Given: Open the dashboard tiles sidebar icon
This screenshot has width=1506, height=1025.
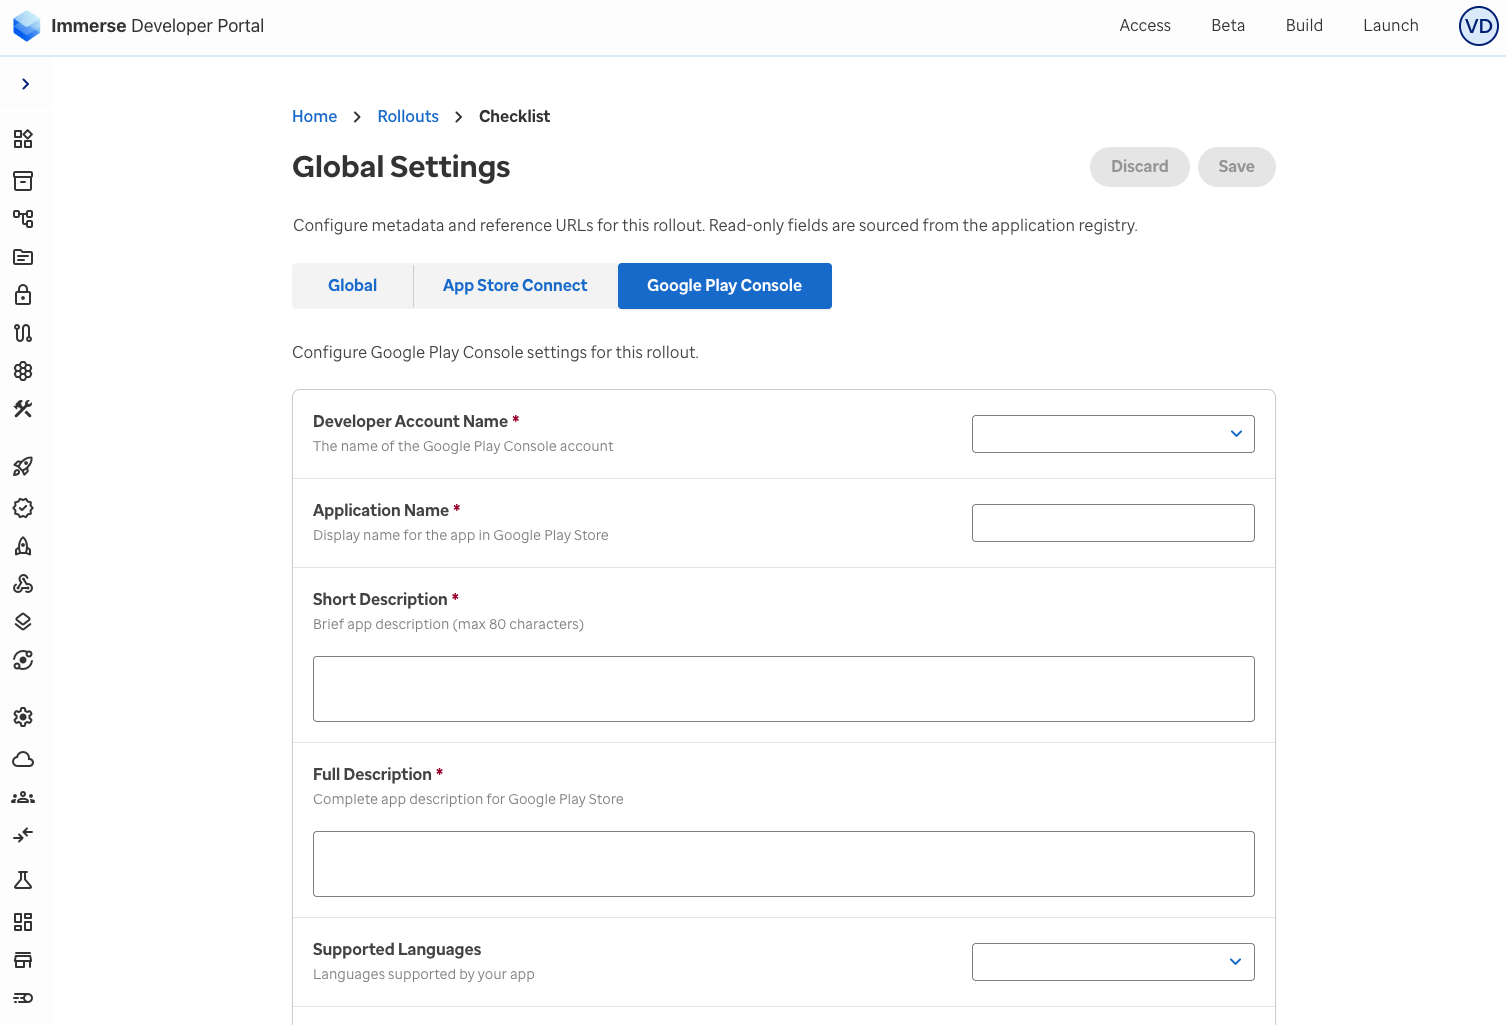Looking at the screenshot, I should 23,922.
